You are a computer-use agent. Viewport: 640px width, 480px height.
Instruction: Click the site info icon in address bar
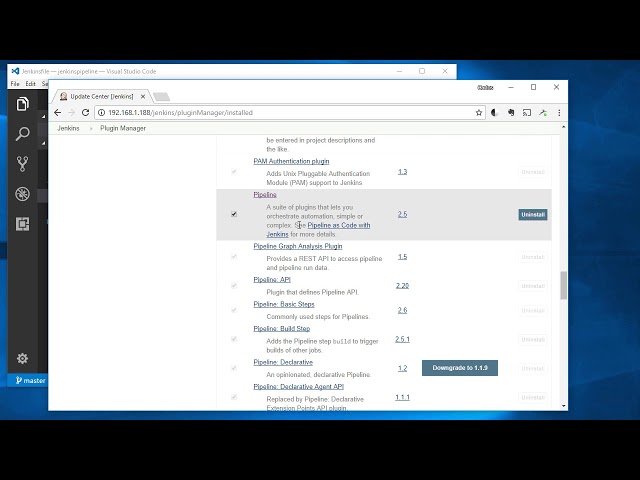tap(101, 113)
